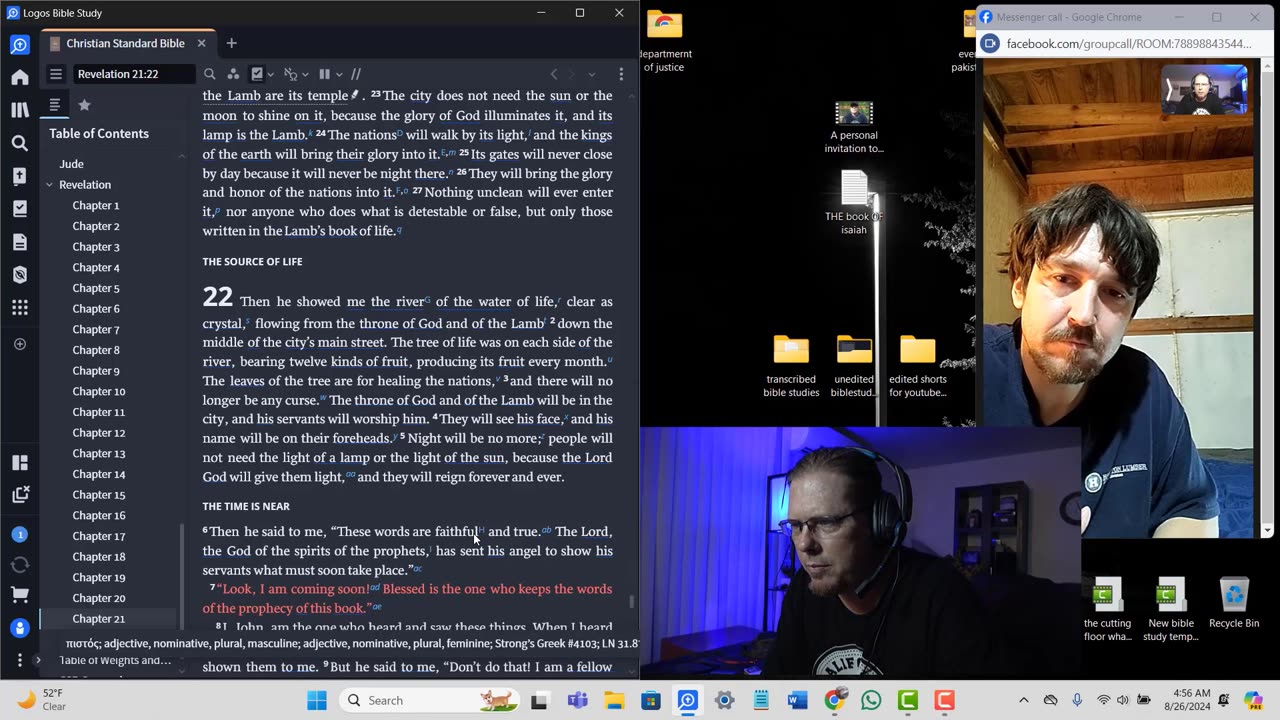
Task: Click the Windows Start button
Action: tap(317, 700)
